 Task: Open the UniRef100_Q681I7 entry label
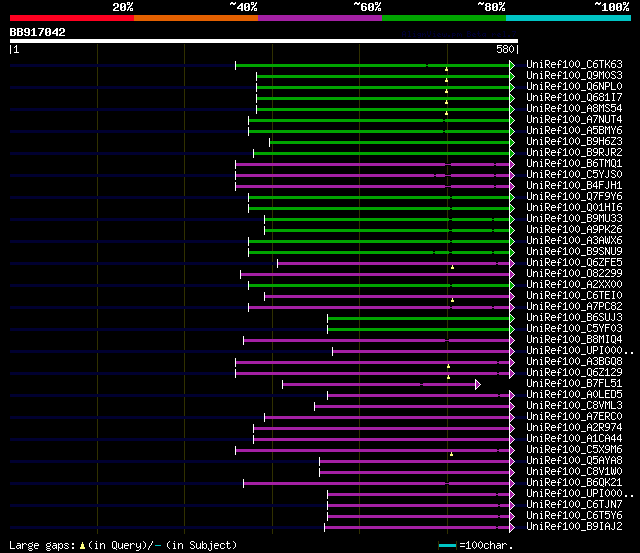pyautogui.click(x=574, y=98)
